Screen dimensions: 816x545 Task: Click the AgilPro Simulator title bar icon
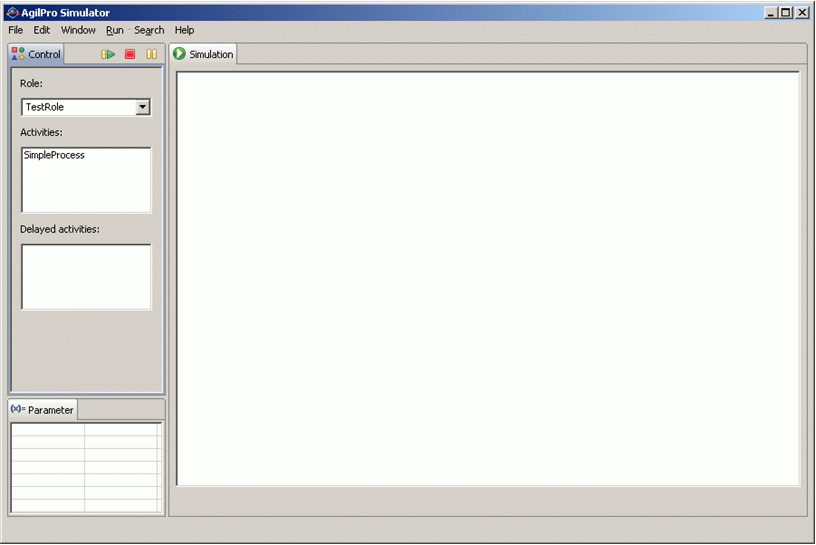coord(12,12)
